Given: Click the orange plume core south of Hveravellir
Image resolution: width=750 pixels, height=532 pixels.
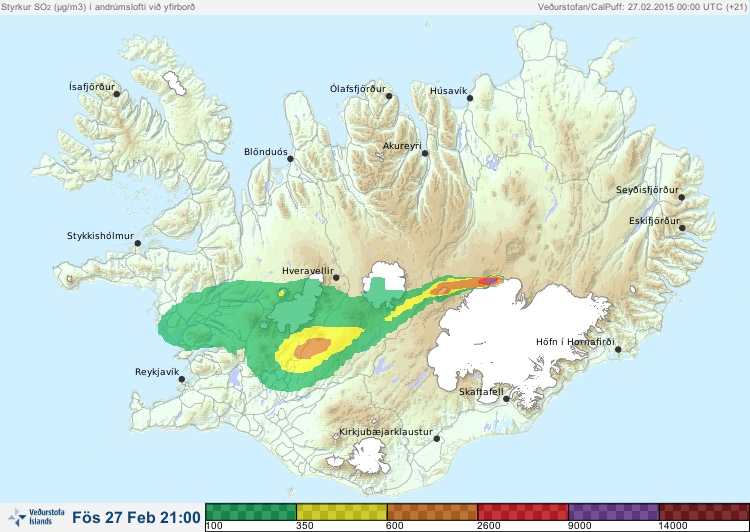Looking at the screenshot, I should tap(312, 348).
